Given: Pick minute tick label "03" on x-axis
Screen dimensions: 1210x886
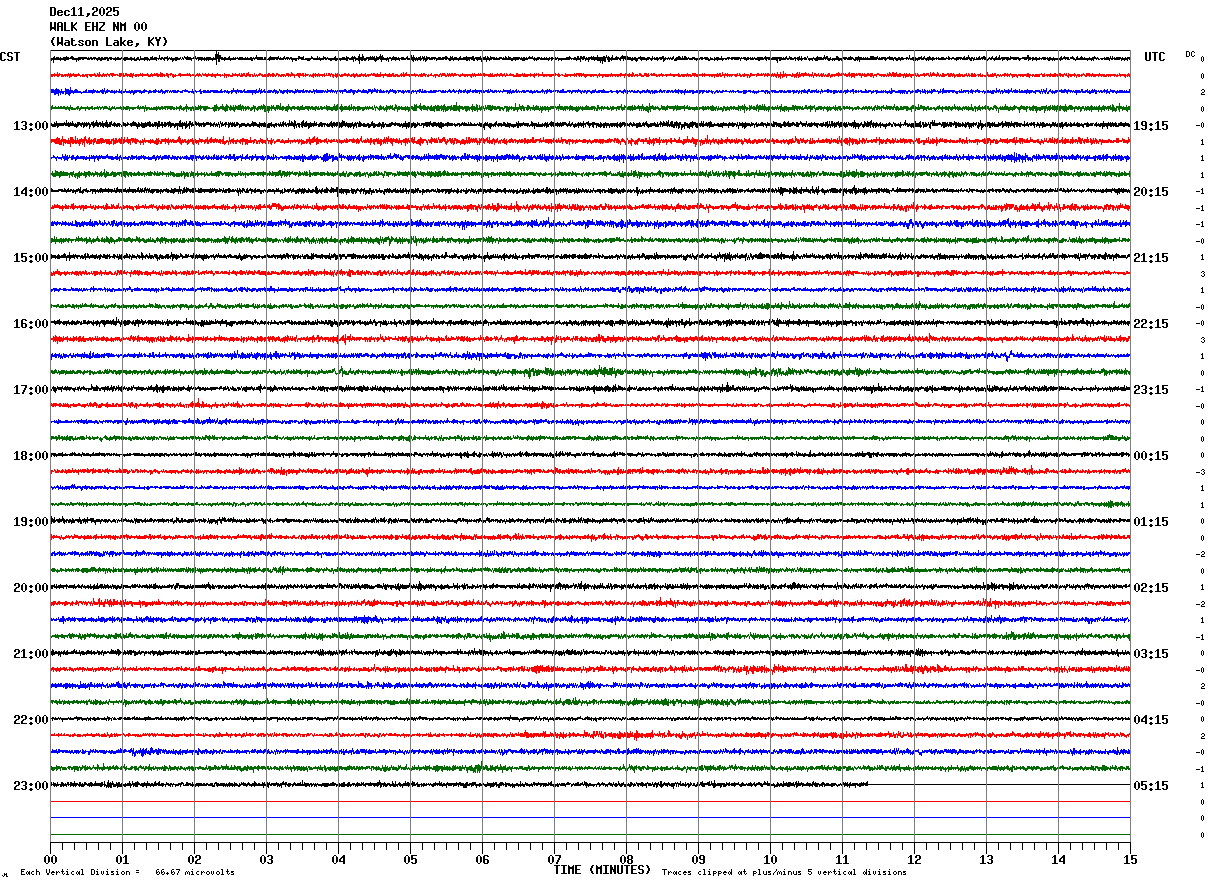Looking at the screenshot, I should (x=266, y=859).
